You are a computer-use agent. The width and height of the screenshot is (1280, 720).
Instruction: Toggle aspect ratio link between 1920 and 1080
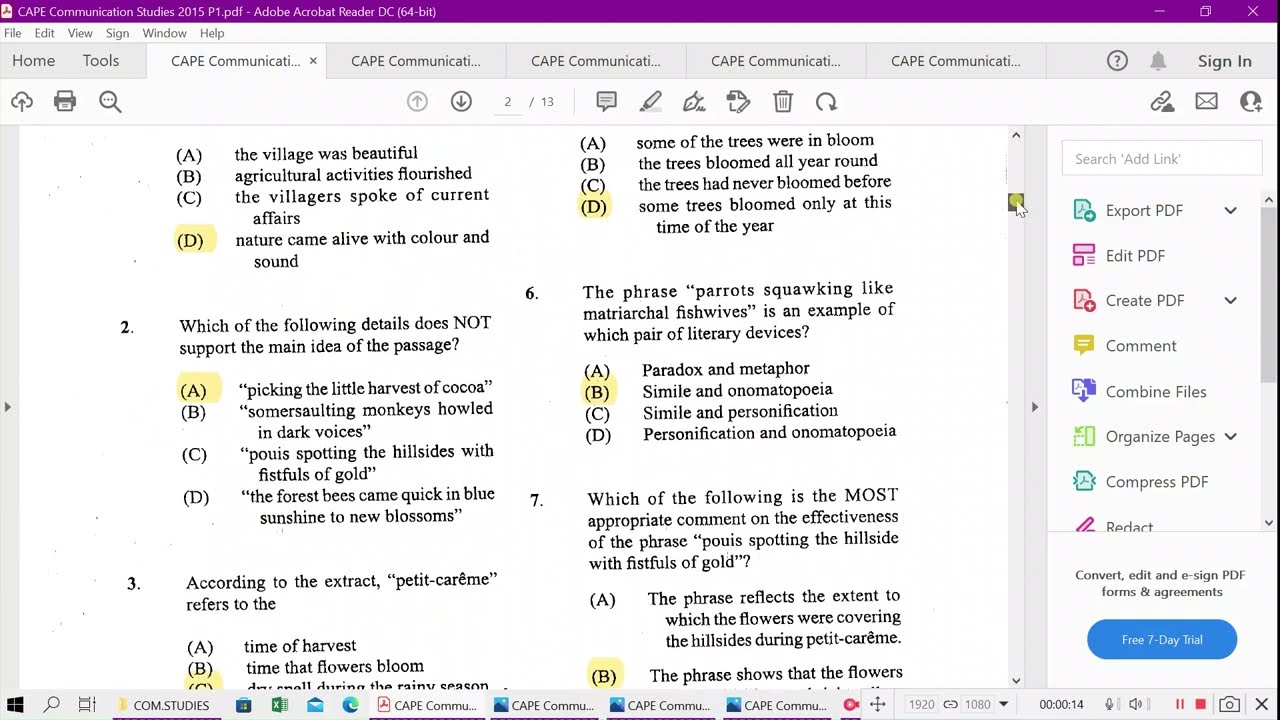tap(950, 705)
